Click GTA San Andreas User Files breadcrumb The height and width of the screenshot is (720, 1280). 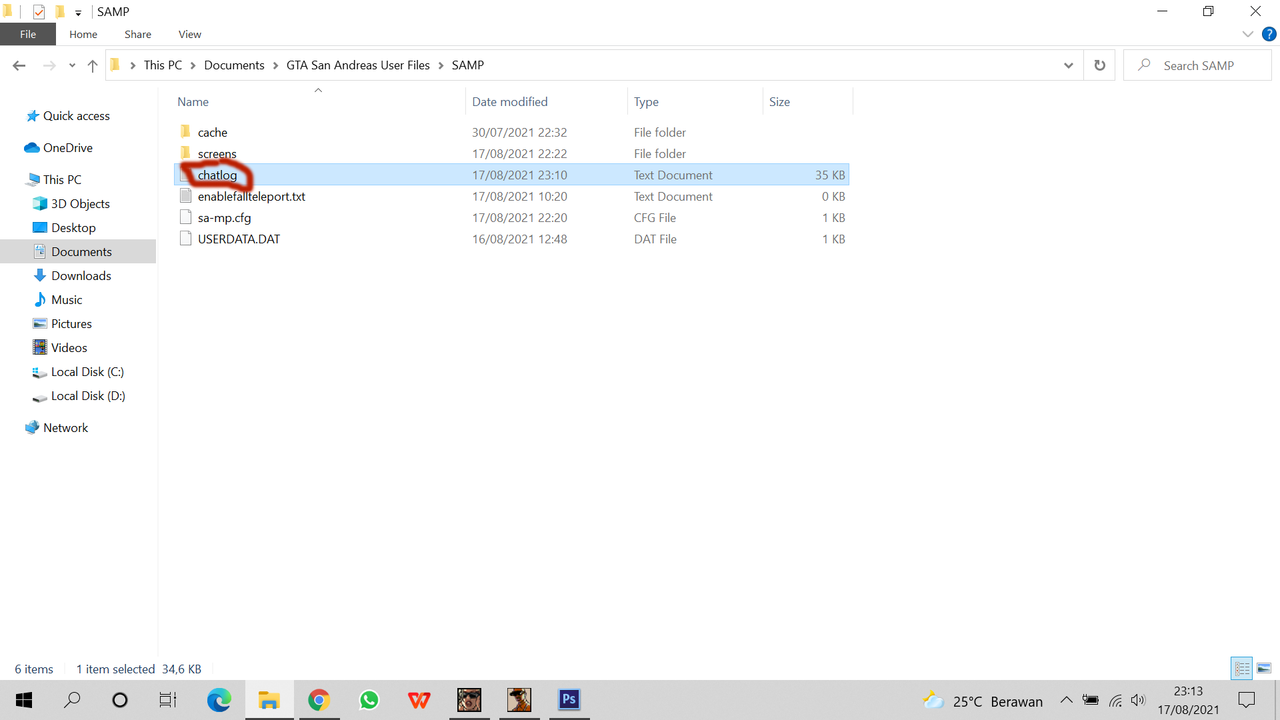[x=358, y=65]
